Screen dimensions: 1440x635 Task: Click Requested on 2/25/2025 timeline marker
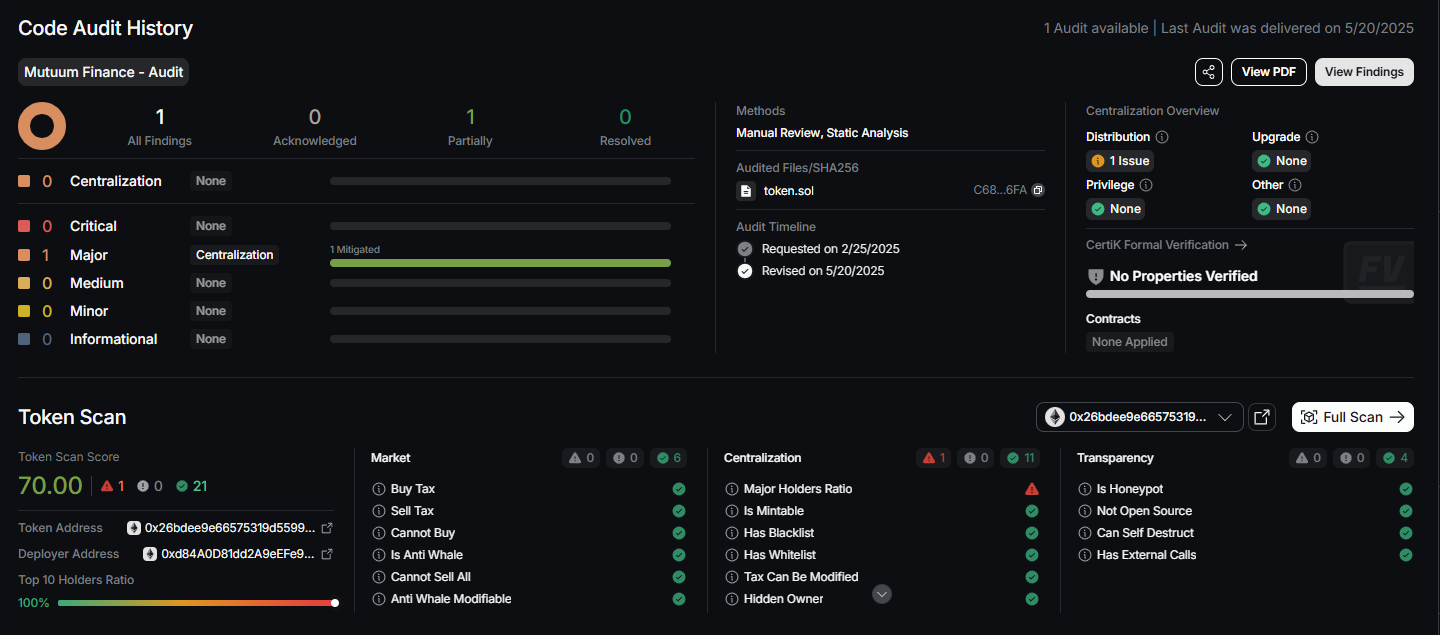745,249
